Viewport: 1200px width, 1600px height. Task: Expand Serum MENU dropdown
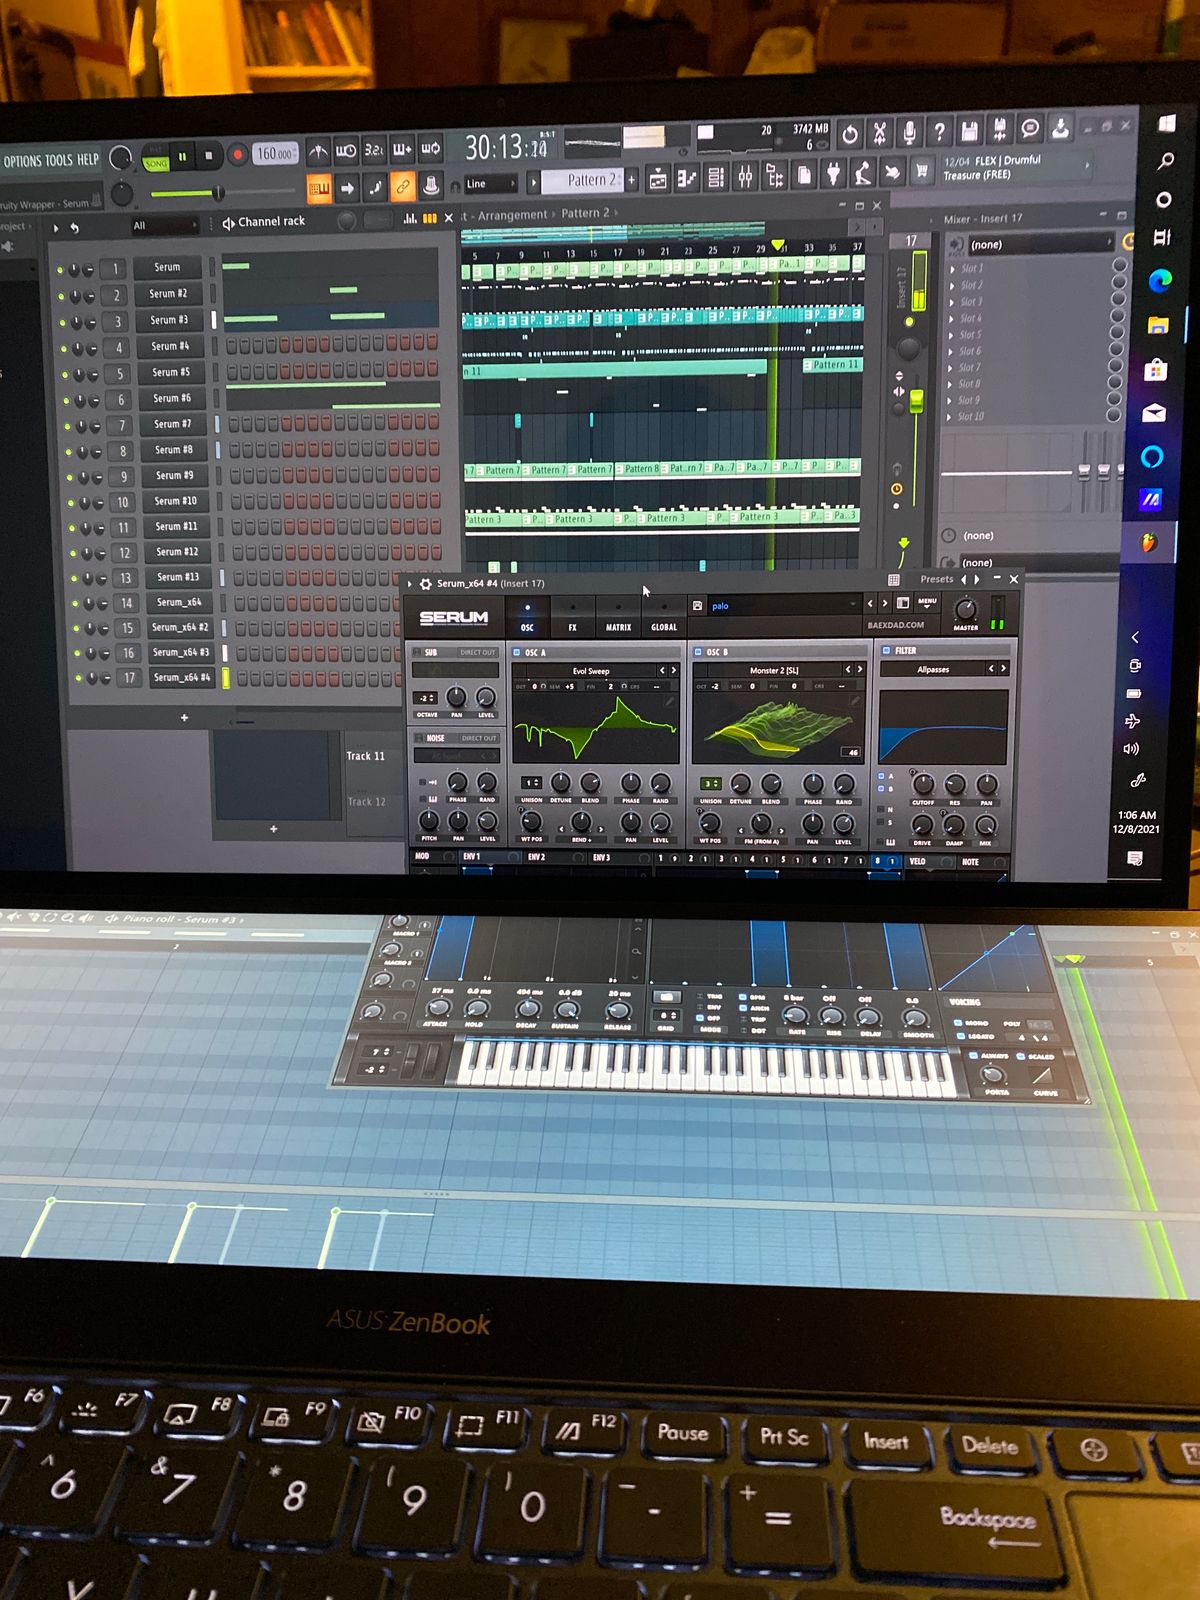pos(927,603)
